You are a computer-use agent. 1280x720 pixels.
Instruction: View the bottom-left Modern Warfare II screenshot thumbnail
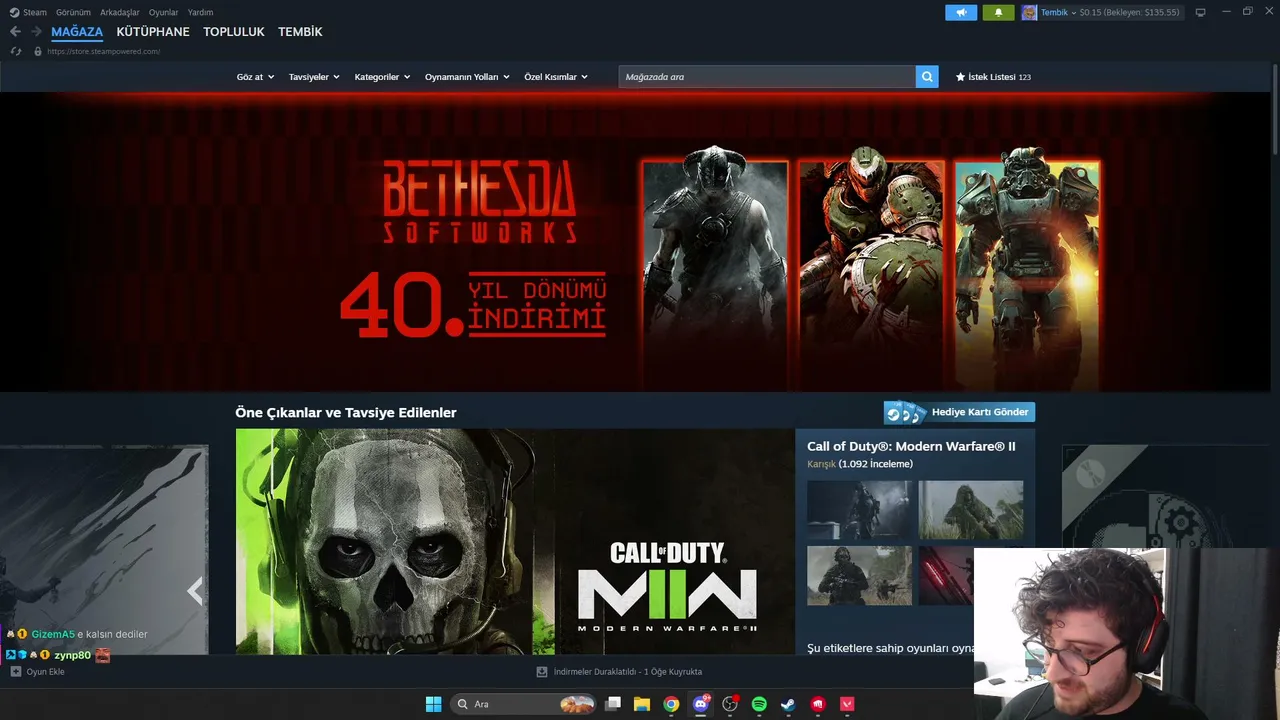pos(860,575)
